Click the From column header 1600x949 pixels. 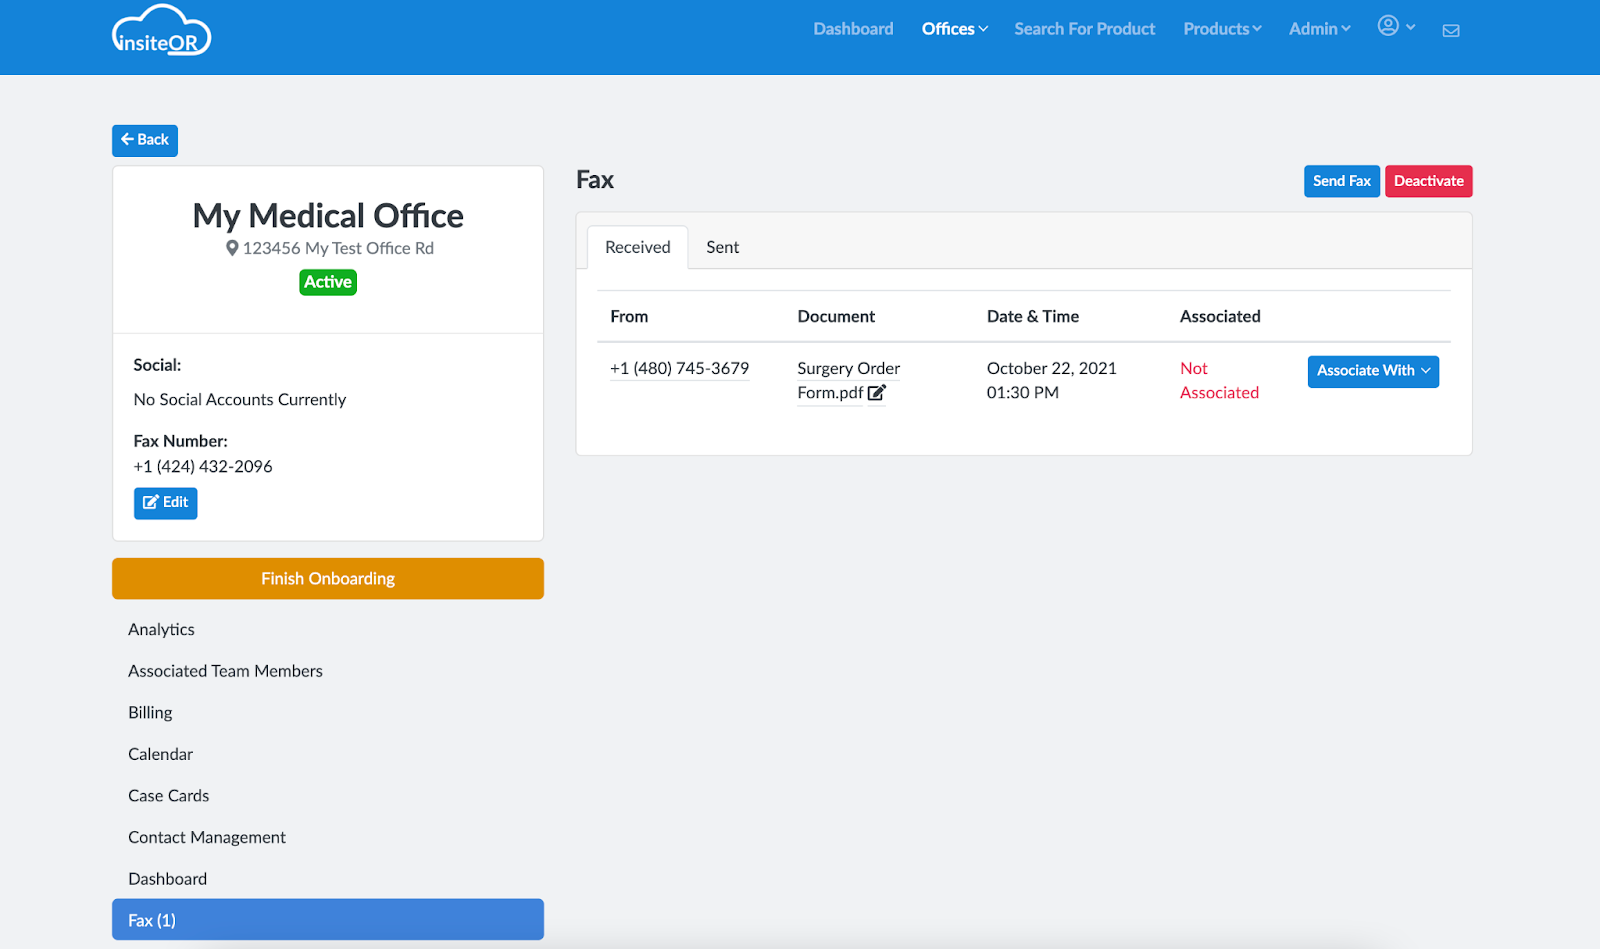[629, 316]
